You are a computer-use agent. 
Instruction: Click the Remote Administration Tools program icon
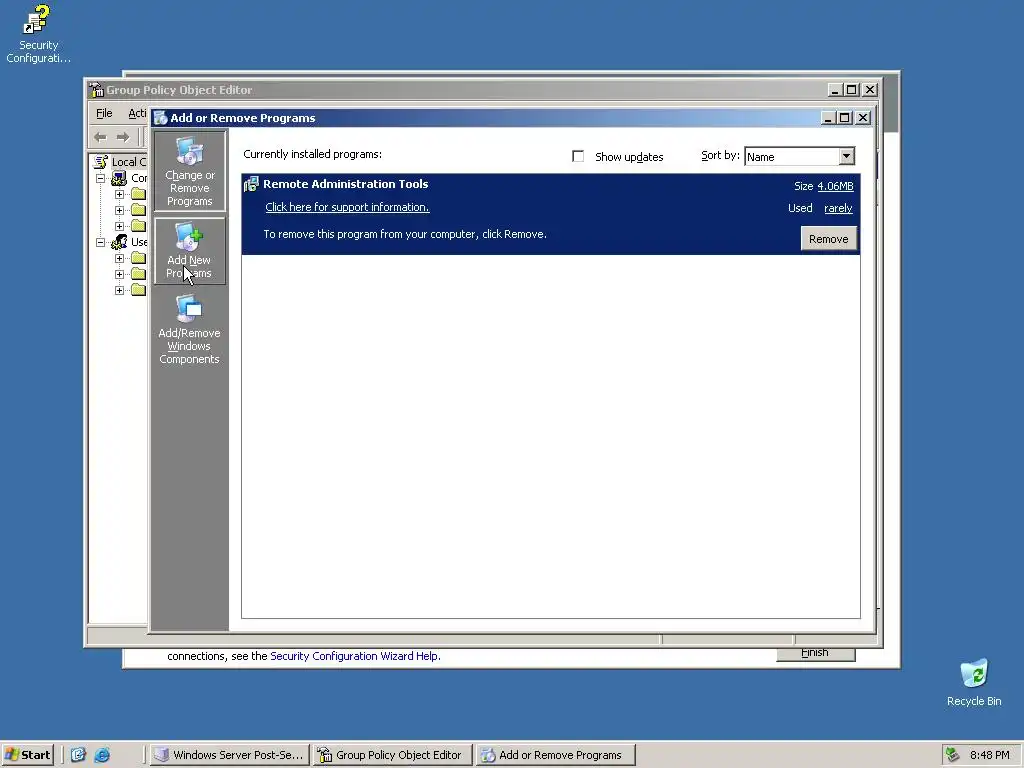tap(251, 185)
